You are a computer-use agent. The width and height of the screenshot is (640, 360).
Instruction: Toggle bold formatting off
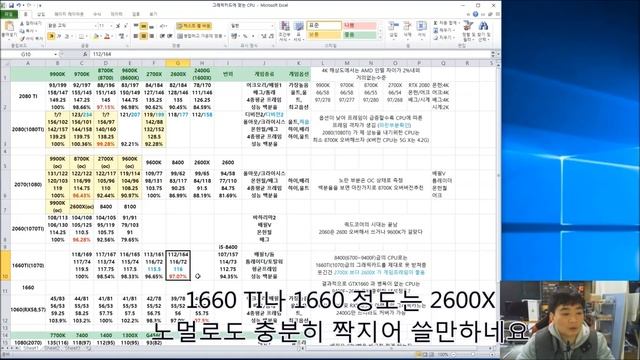(51, 36)
